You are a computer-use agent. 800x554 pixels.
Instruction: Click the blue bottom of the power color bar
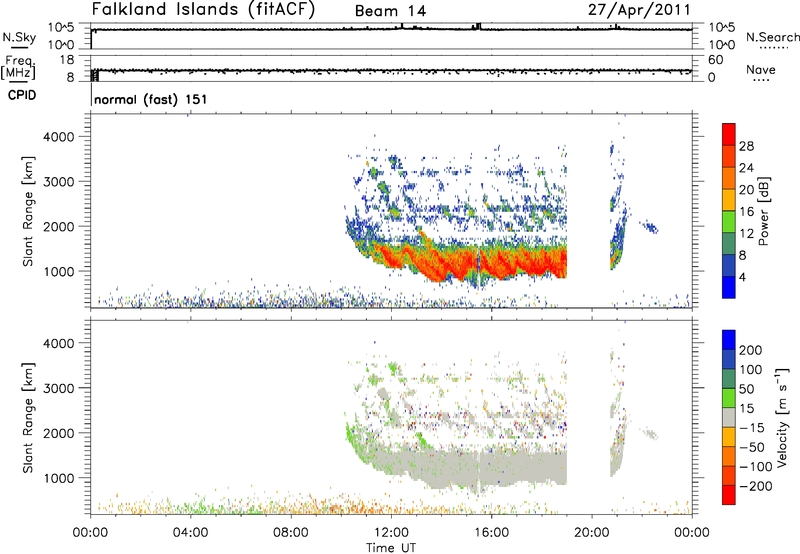(729, 287)
